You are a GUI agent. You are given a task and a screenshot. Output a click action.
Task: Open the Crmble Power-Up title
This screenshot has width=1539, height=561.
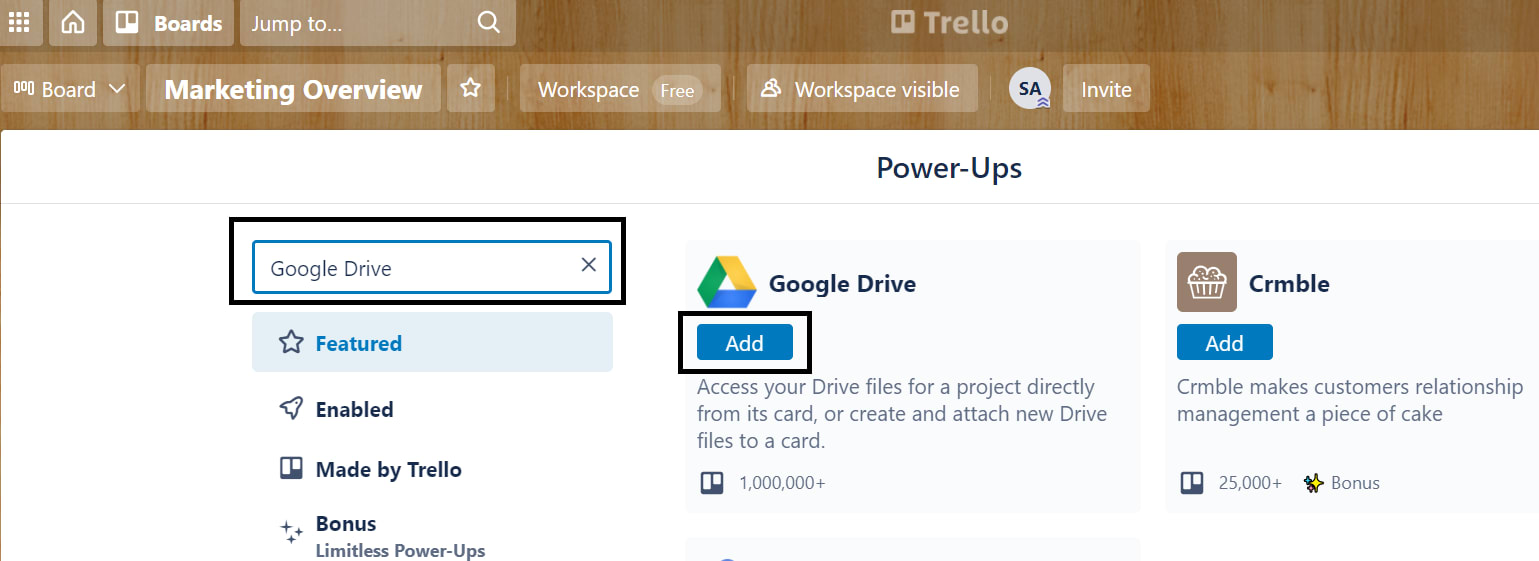click(1289, 284)
